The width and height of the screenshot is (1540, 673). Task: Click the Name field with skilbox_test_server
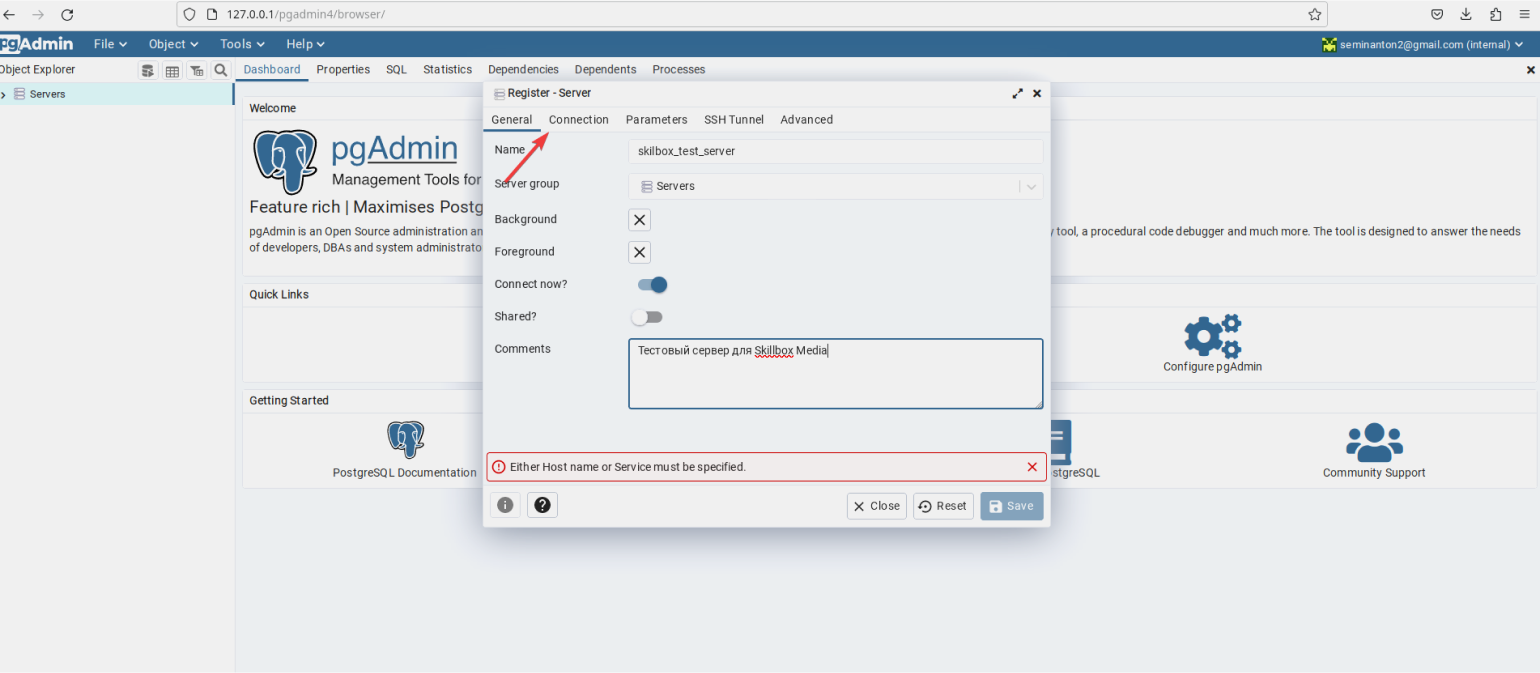point(836,151)
